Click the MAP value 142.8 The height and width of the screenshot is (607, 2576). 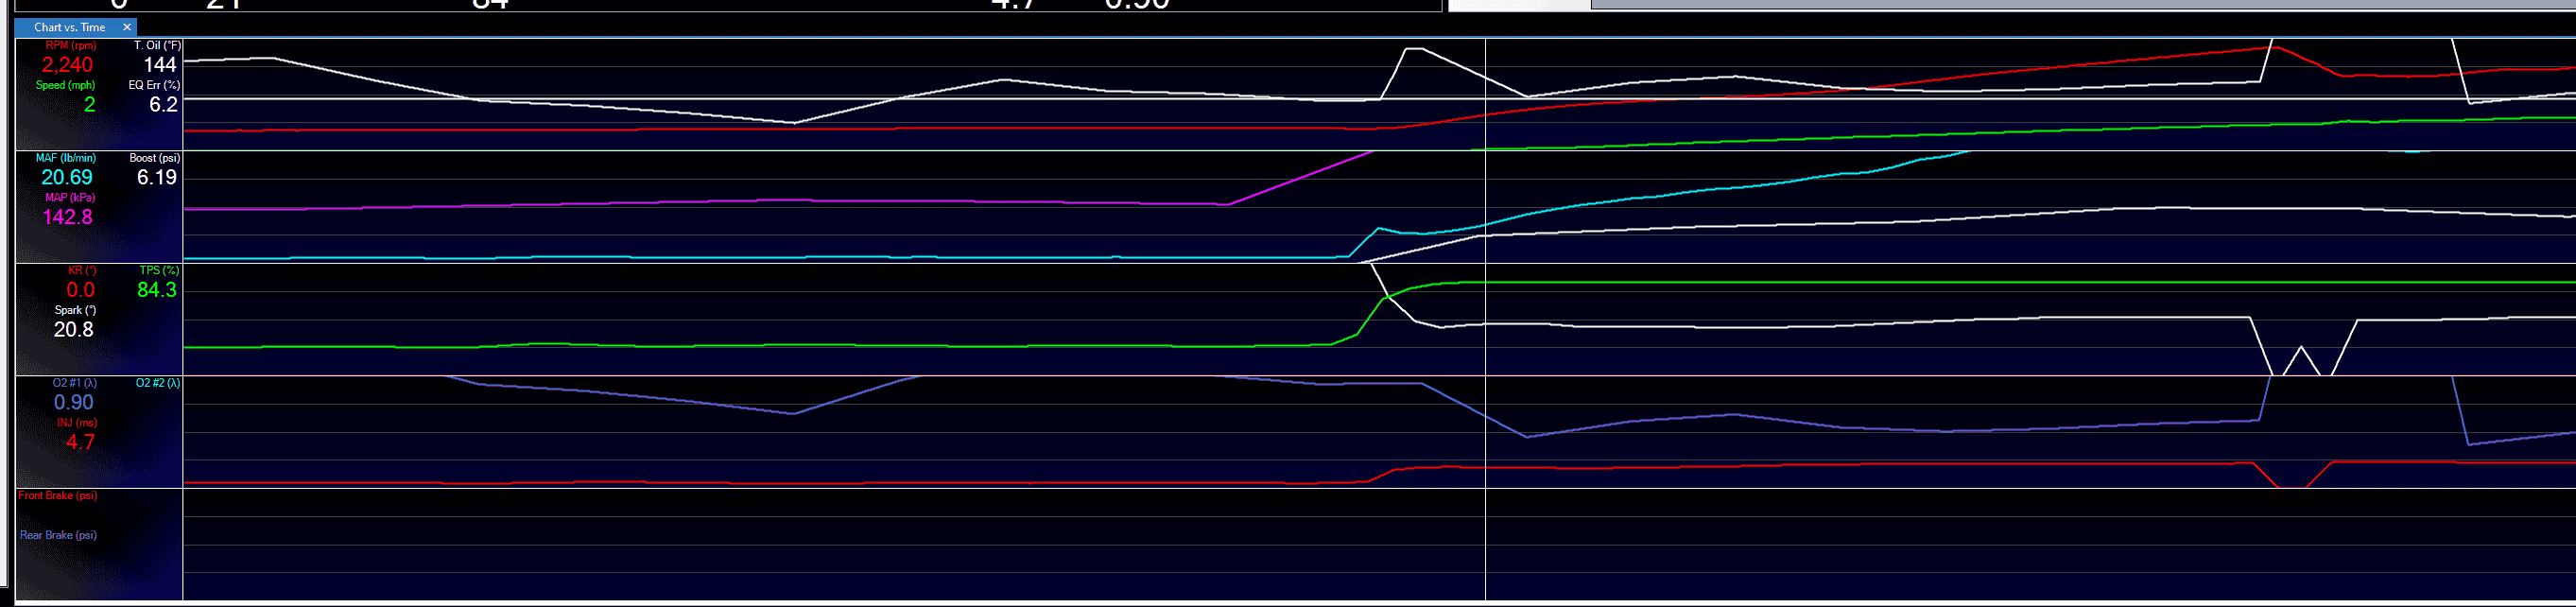[67, 217]
